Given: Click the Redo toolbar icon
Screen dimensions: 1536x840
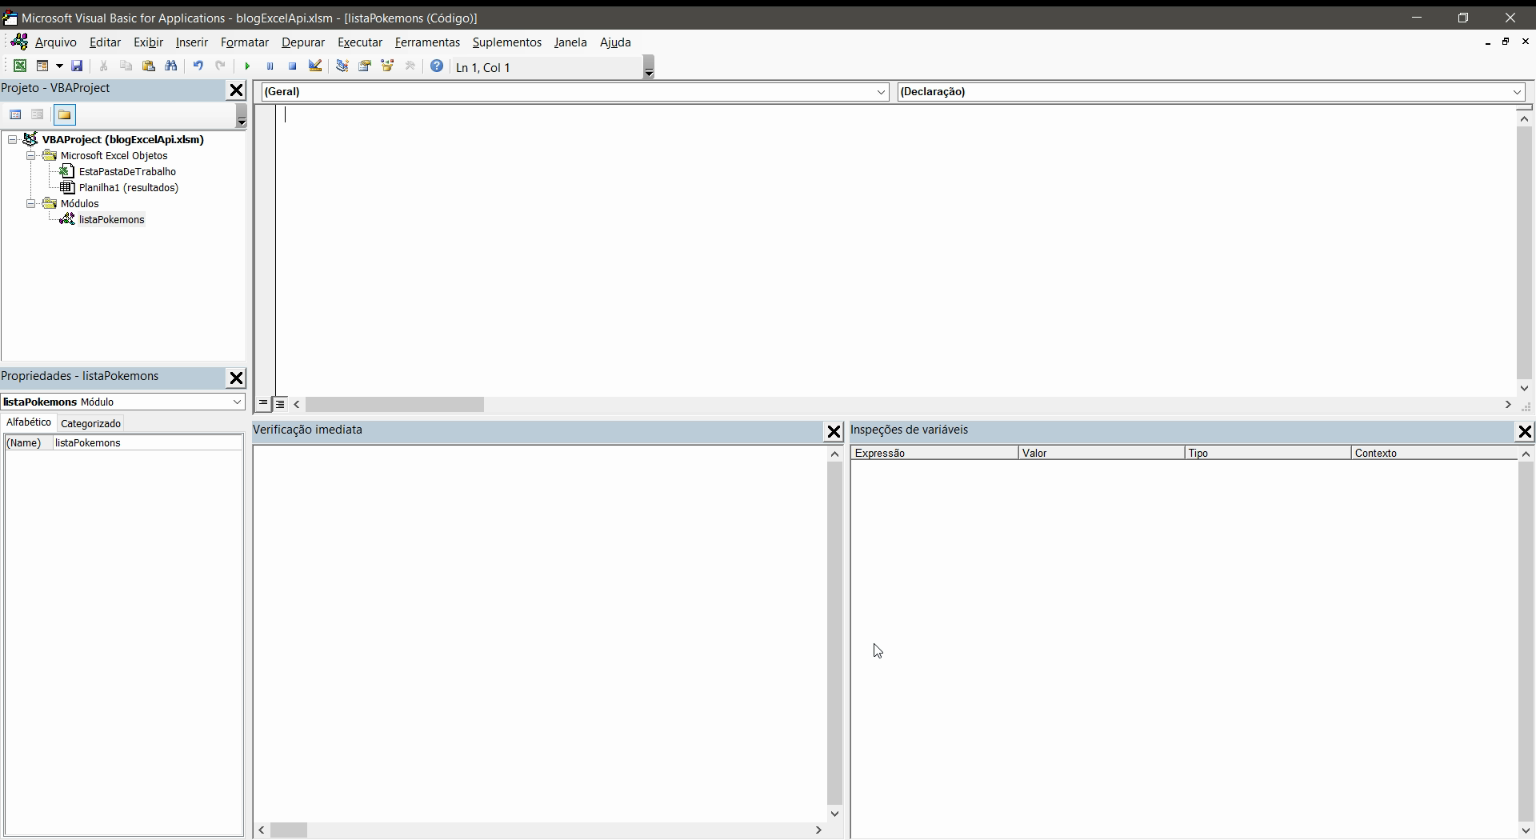Looking at the screenshot, I should coord(220,66).
